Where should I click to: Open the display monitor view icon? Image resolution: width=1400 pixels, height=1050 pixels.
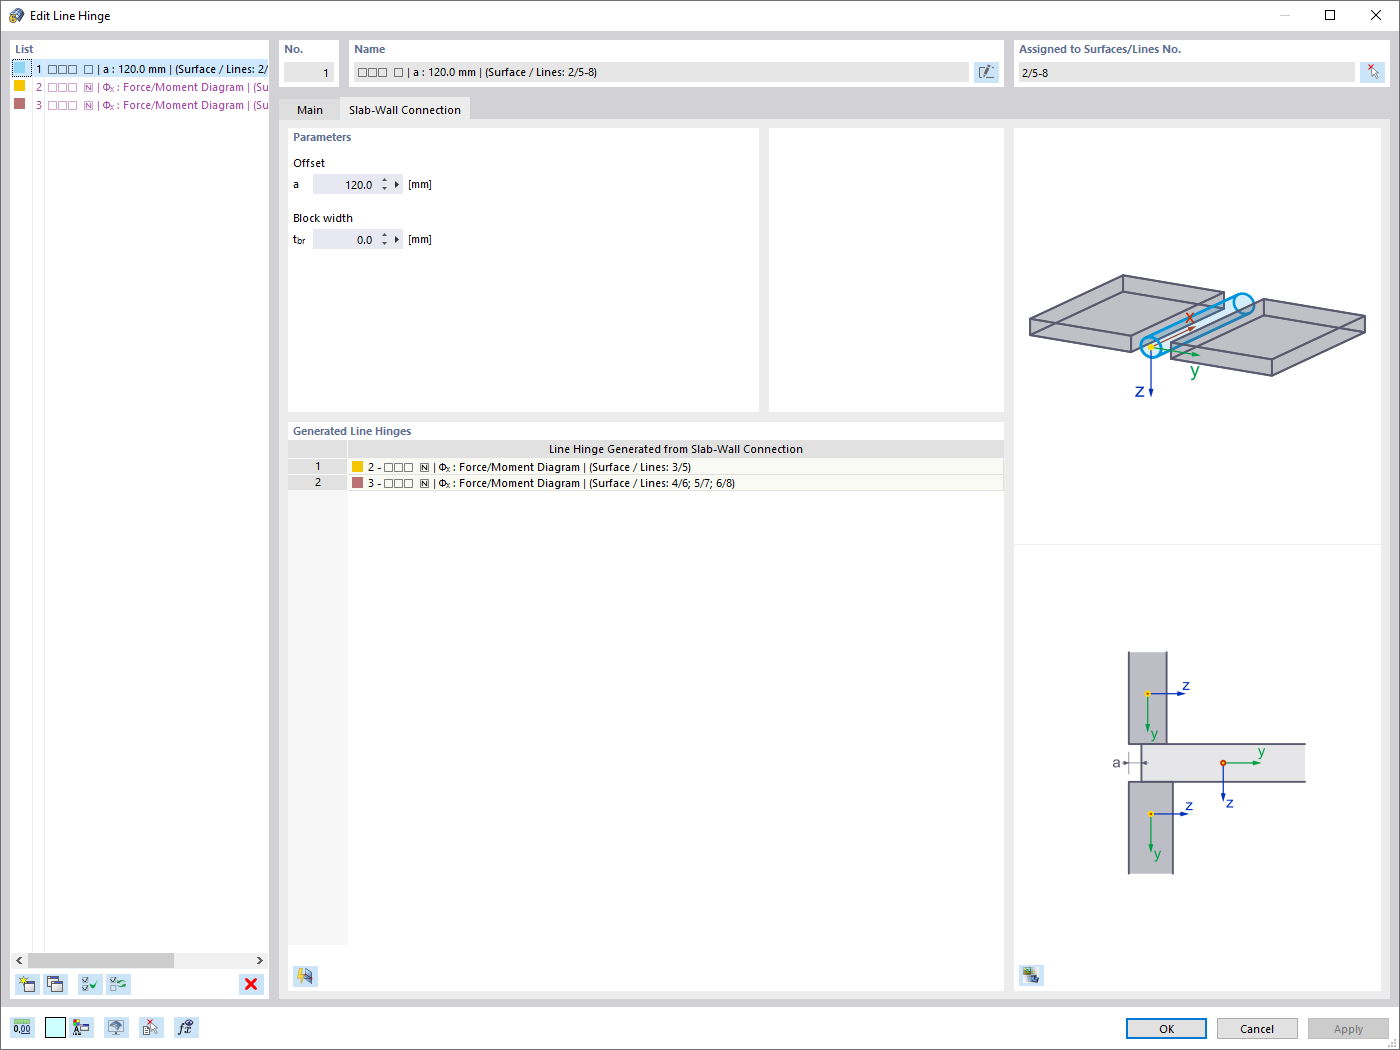pyautogui.click(x=116, y=1027)
